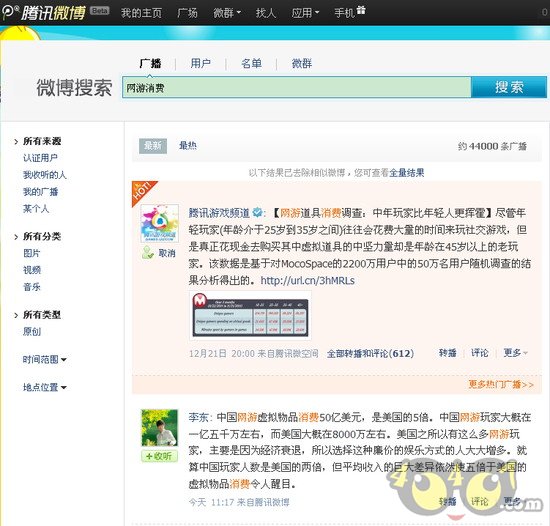The width and height of the screenshot is (550, 526).
Task: Filter results by 视频
Action: [32, 270]
